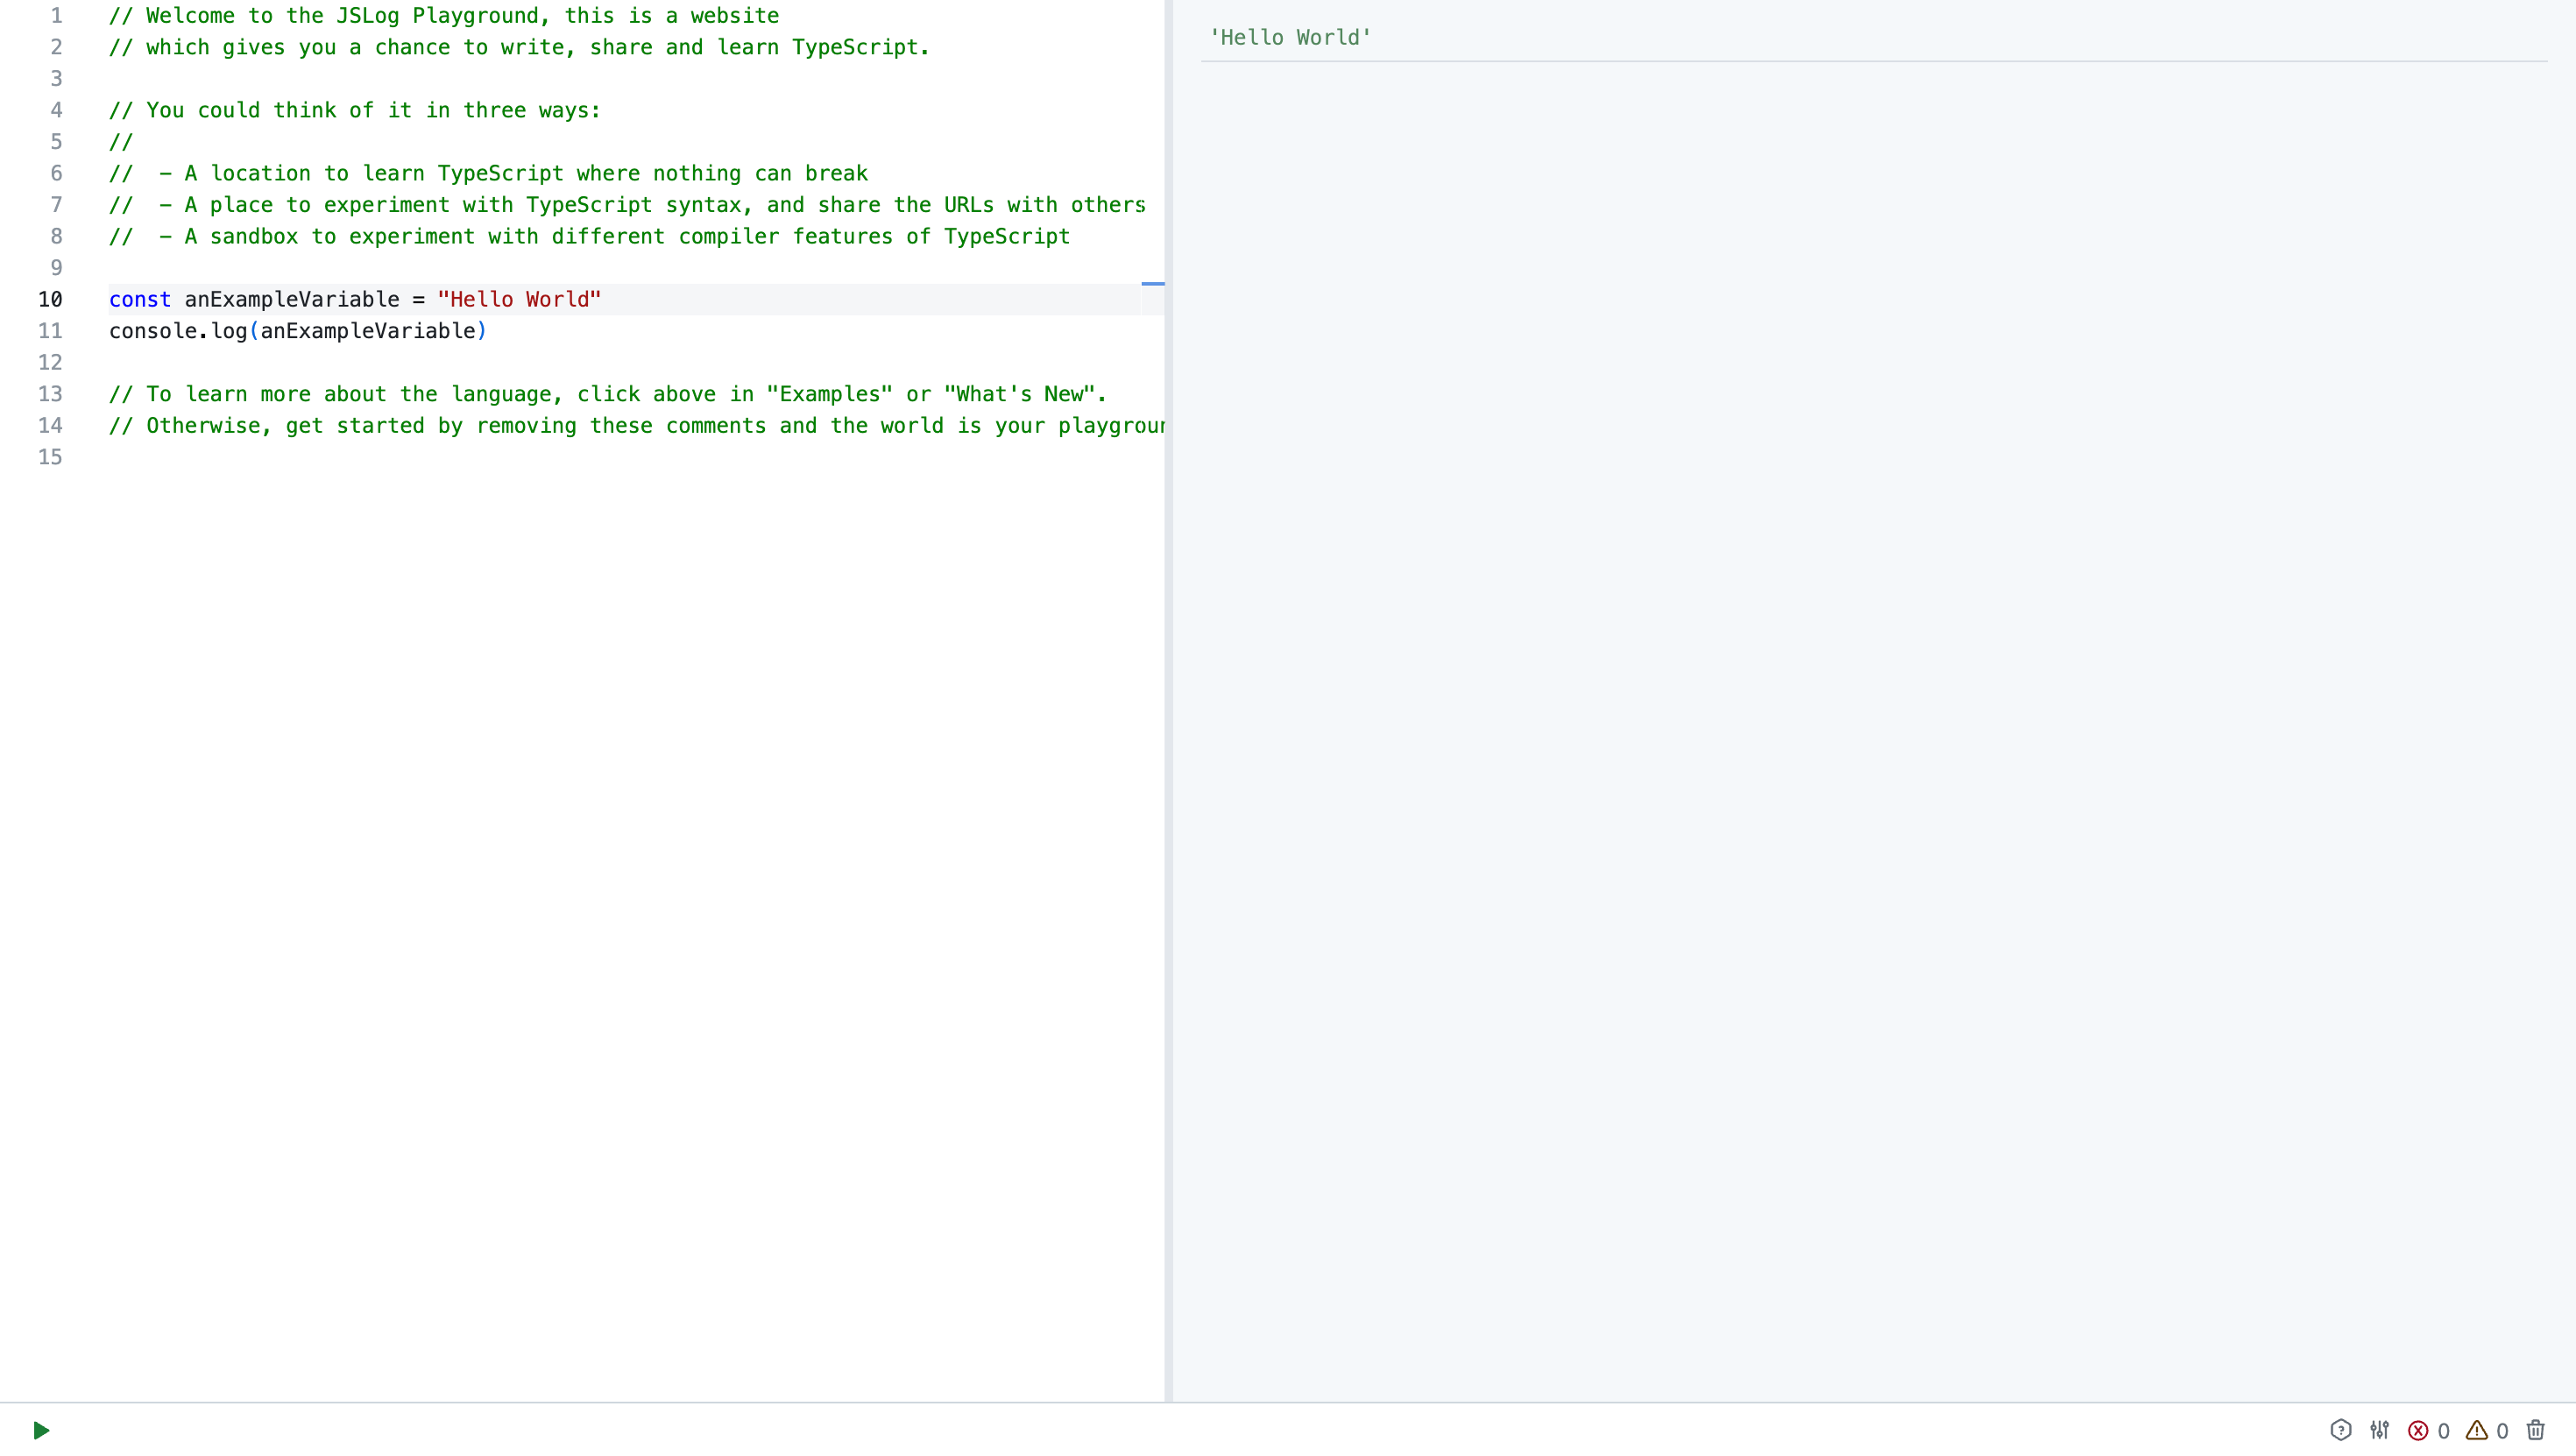
Task: Place cursor on the const keyword
Action: tap(140, 299)
